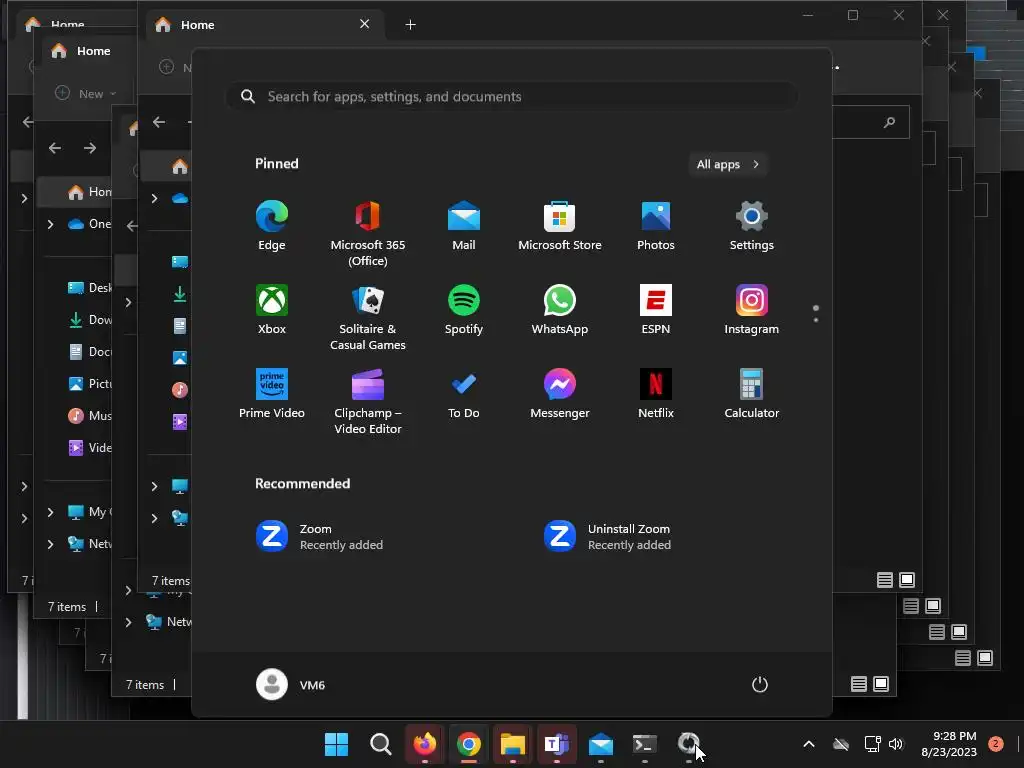Switch to Firefox on the taskbar

[x=424, y=744]
